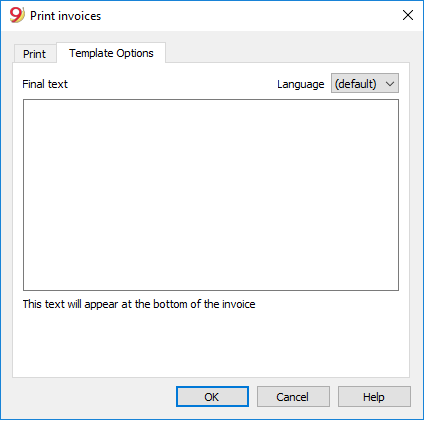424x421 pixels.
Task: Click empty panel area below hint text
Action: 211,345
